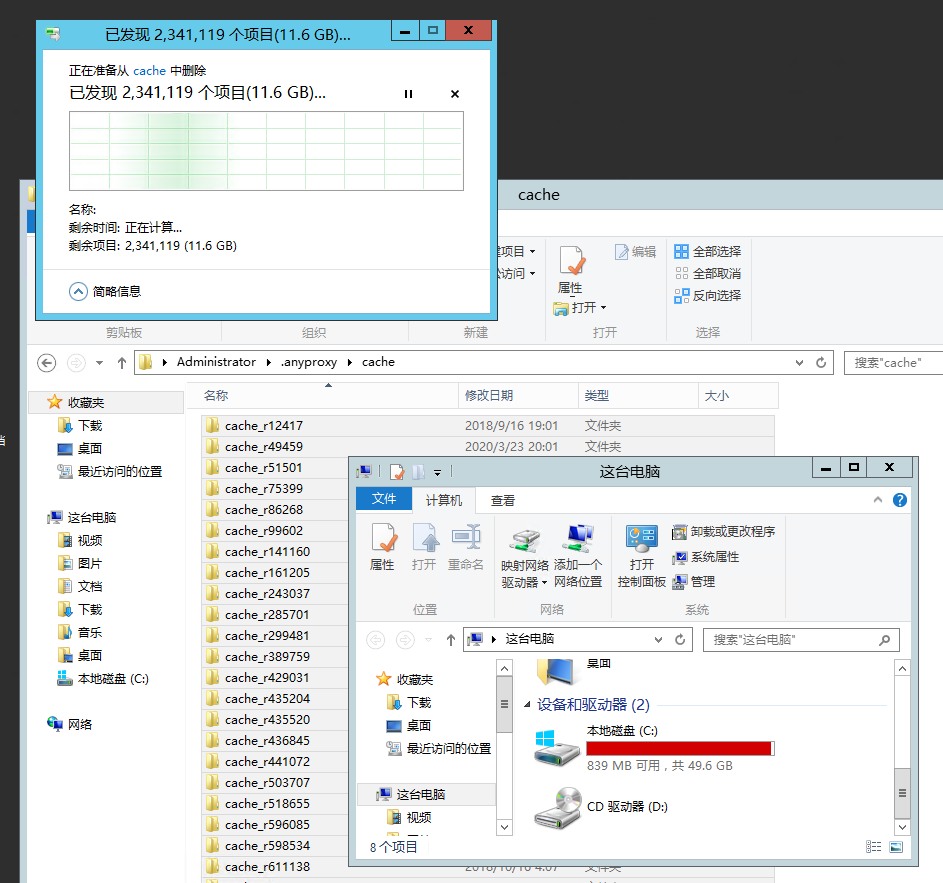The width and height of the screenshot is (943, 883).
Task: Open 图片 in cache window sidebar
Action: click(x=80, y=563)
